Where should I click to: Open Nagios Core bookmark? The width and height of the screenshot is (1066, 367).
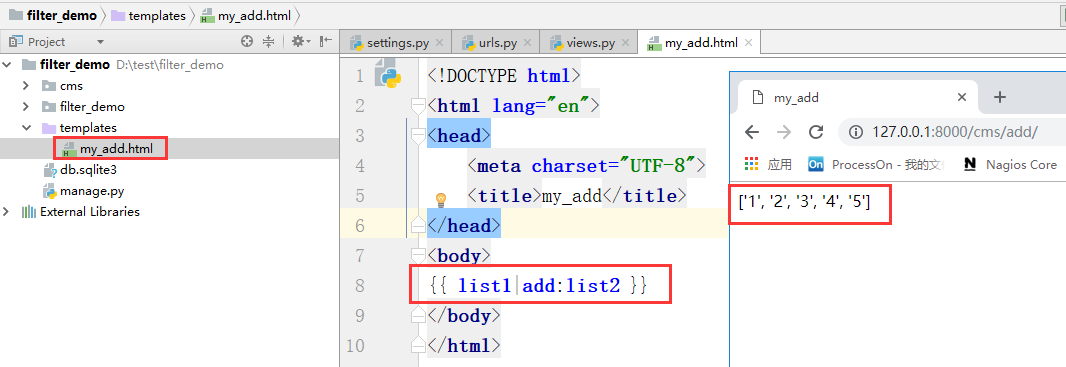(1010, 164)
